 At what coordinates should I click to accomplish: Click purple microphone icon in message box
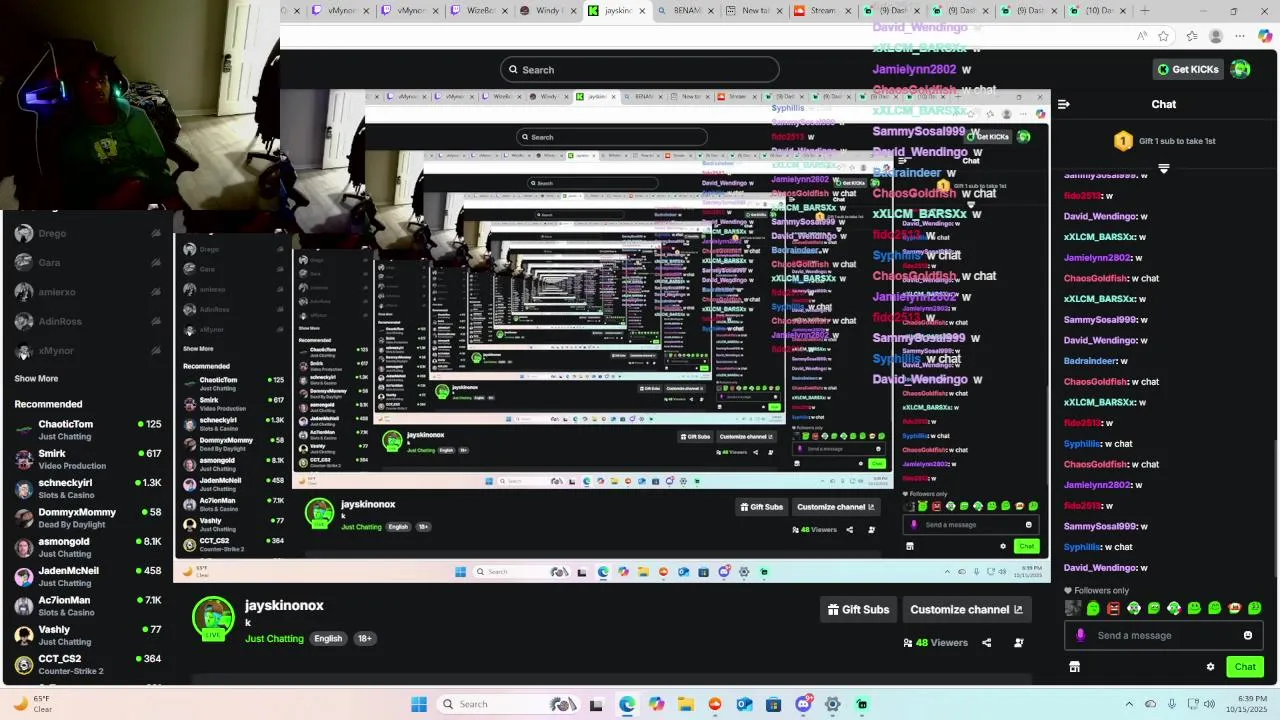[1080, 635]
